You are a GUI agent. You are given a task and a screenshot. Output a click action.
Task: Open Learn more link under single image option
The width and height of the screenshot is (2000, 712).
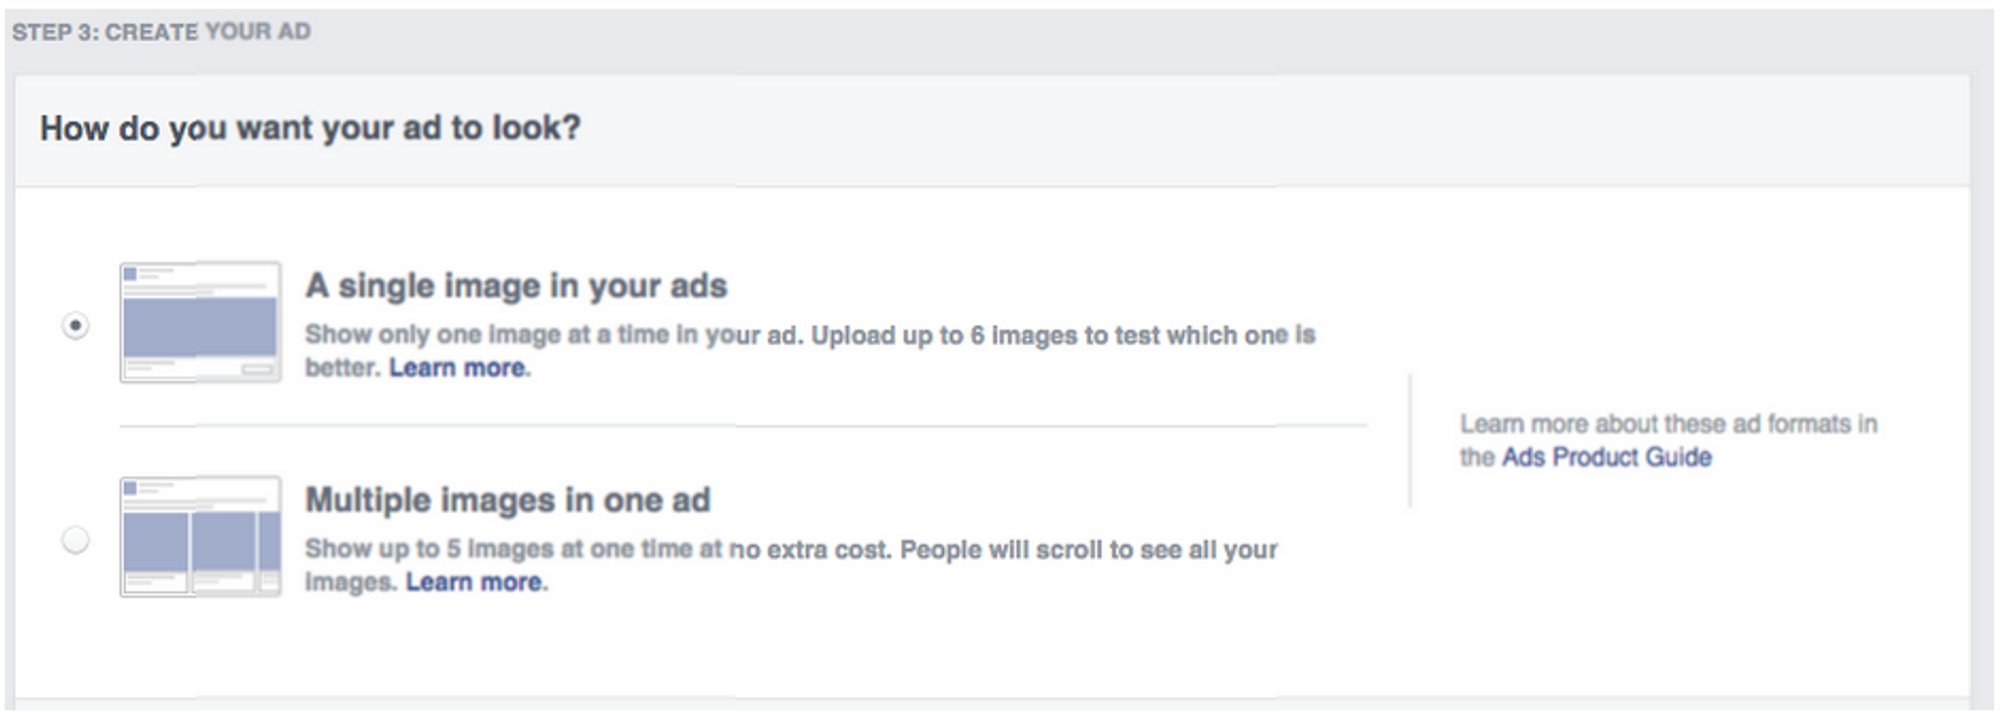[457, 368]
